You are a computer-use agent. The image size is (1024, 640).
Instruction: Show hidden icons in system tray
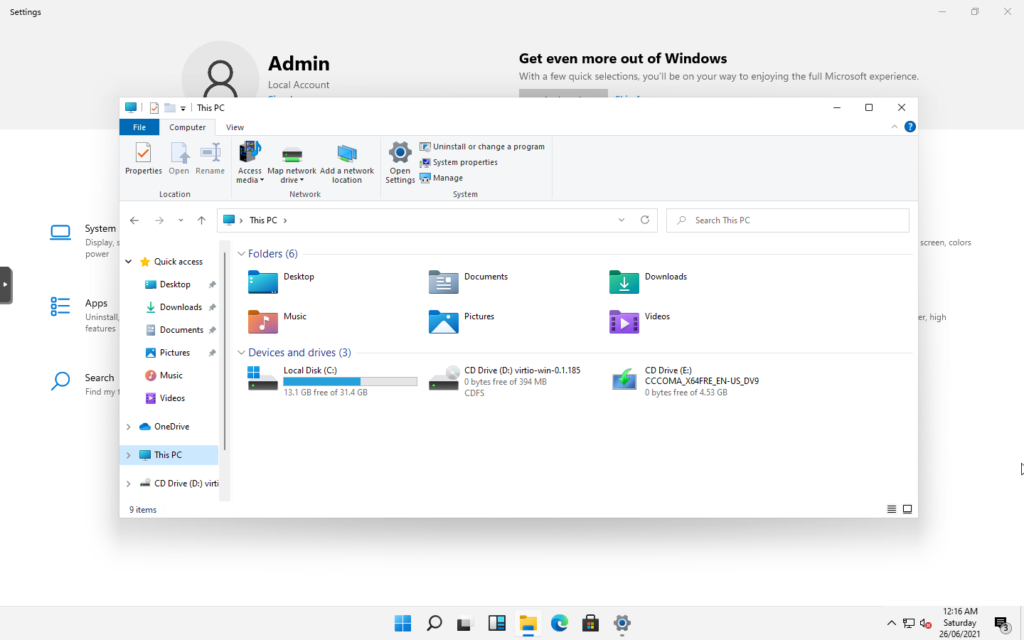(x=891, y=623)
